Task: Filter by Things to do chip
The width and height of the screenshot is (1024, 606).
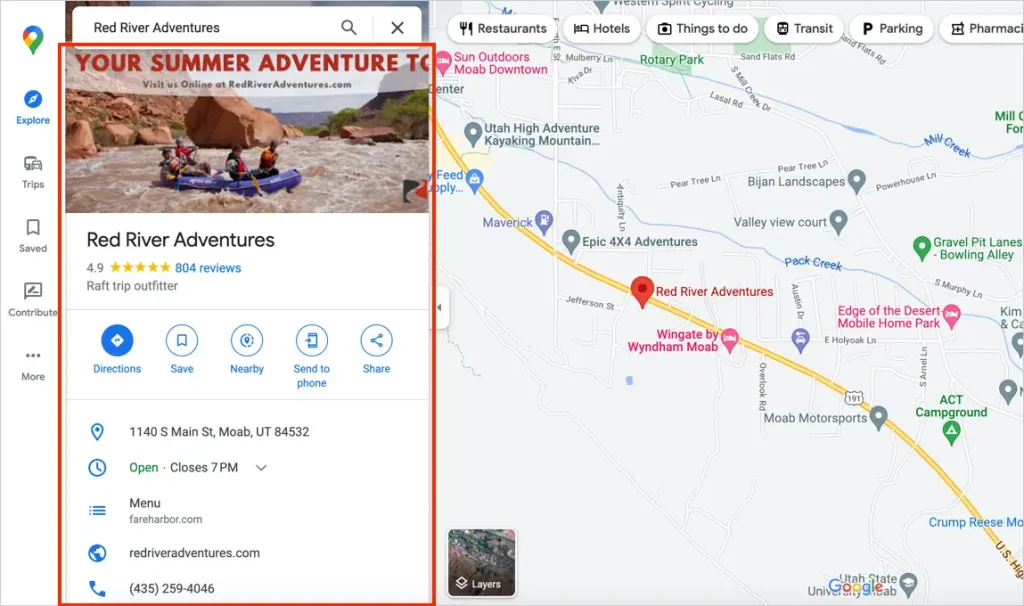Action: 702,28
